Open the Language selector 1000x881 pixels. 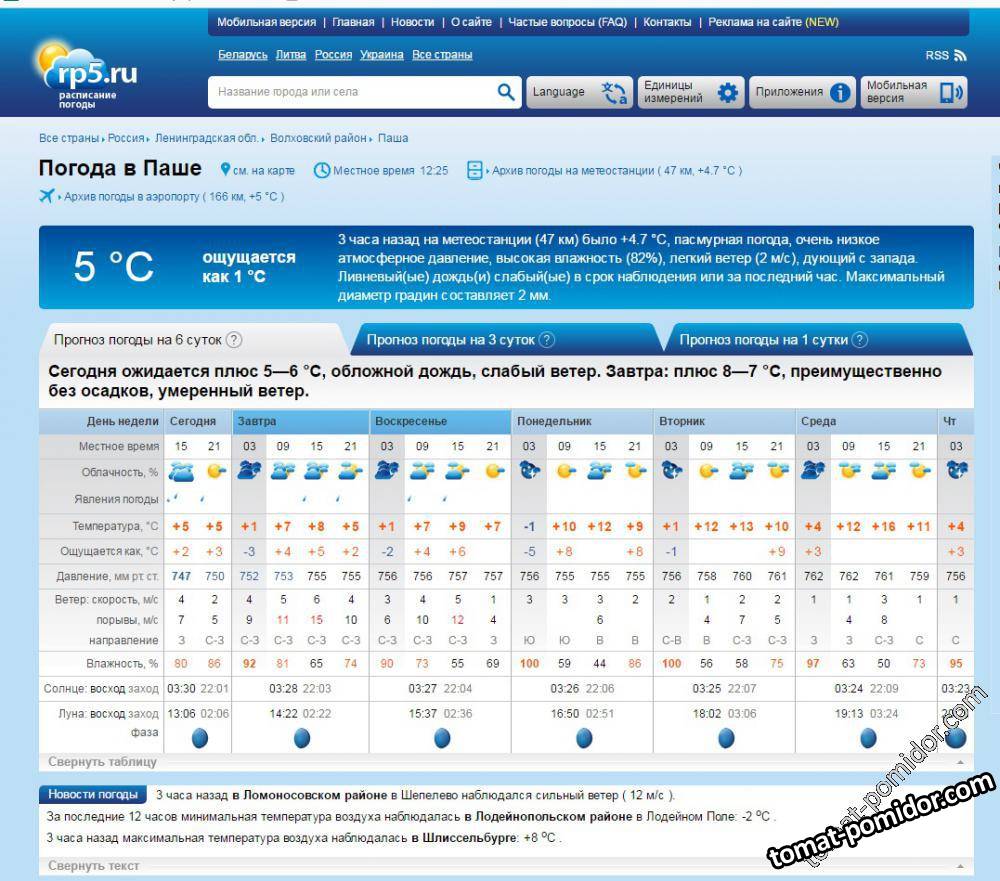click(579, 92)
